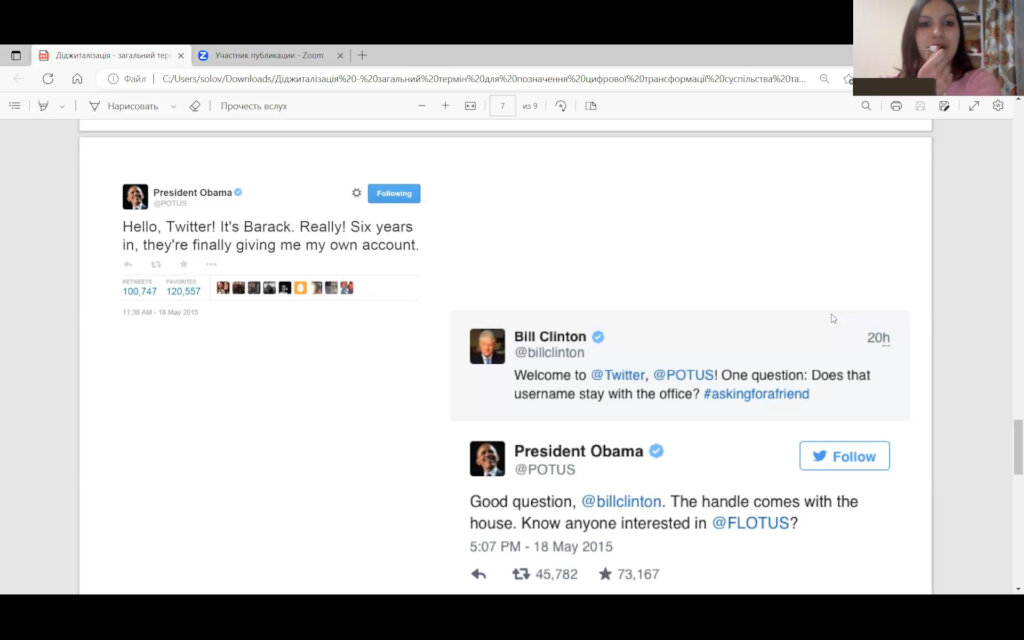The width and height of the screenshot is (1024, 640).
Task: Click the @billclinton mention link
Action: (621, 502)
